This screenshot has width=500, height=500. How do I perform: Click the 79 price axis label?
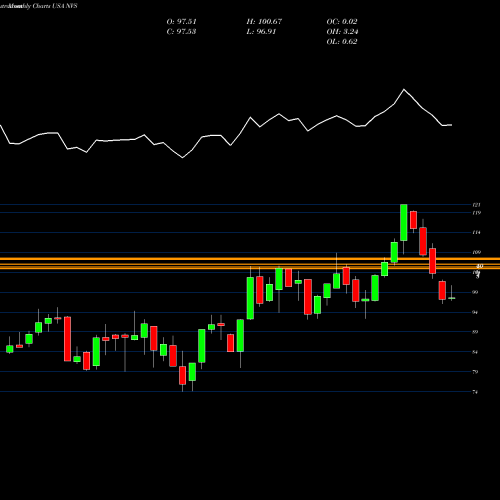pos(476,372)
